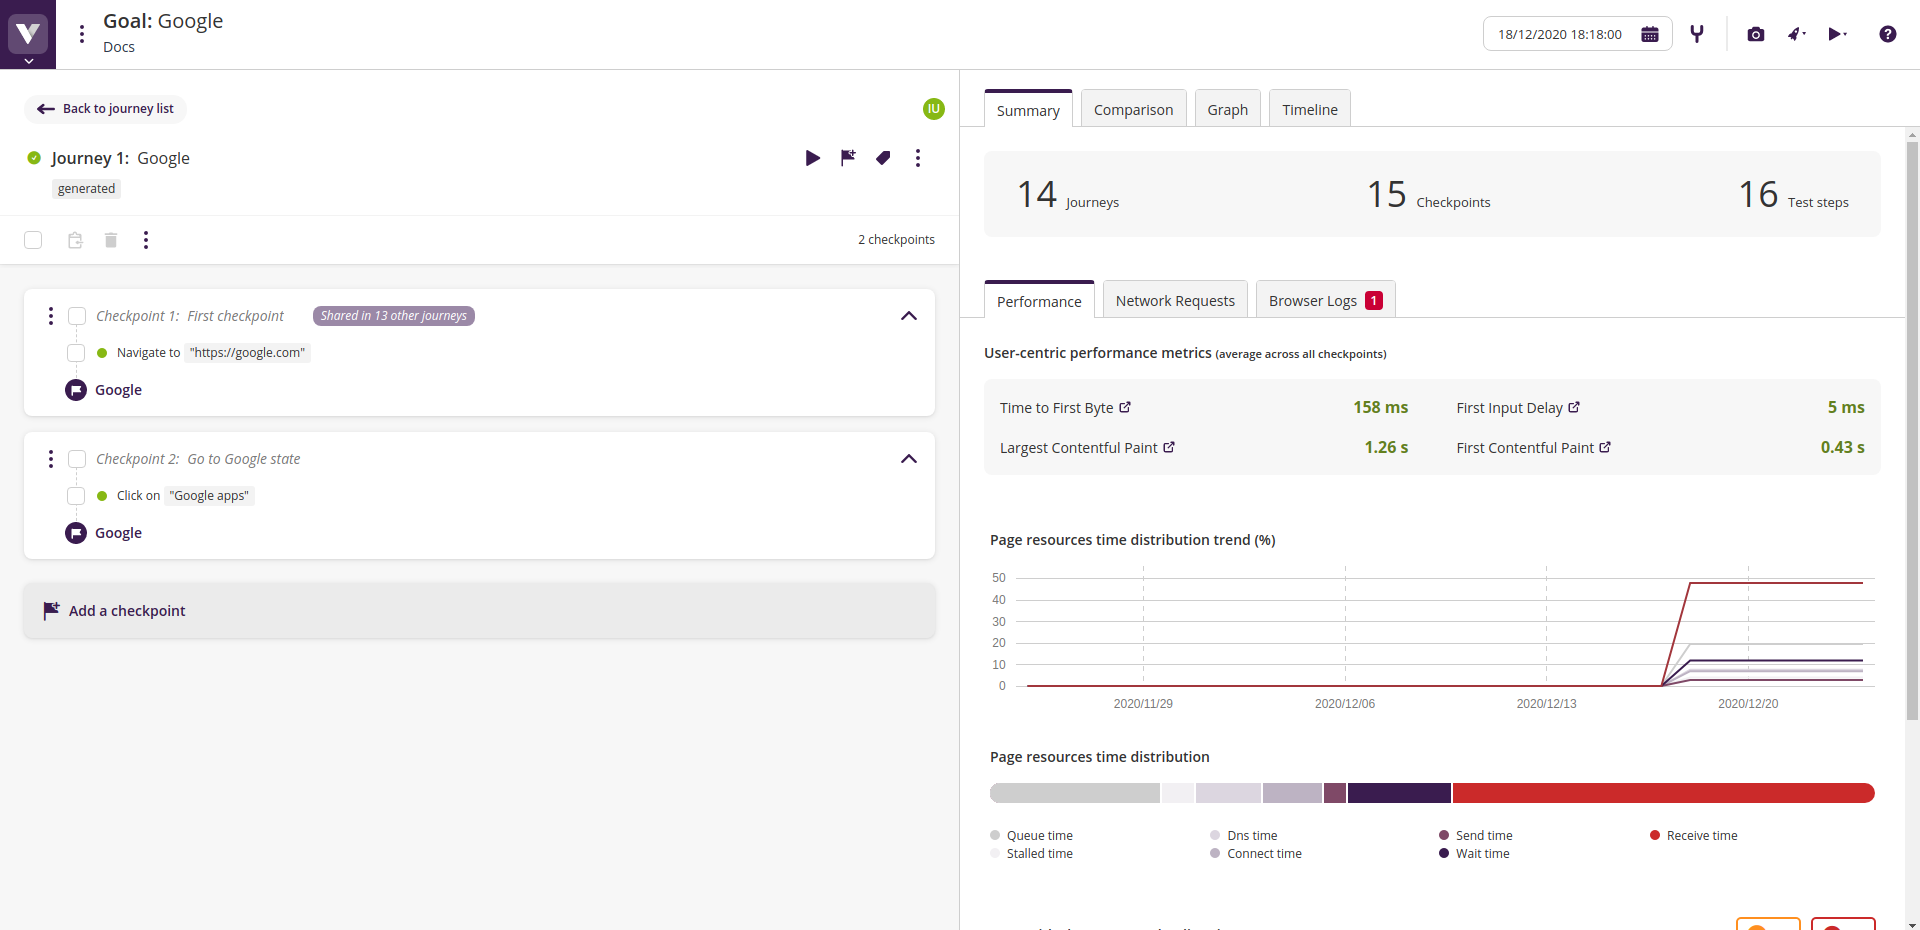
Task: Click Back to journey list
Action: tap(106, 109)
